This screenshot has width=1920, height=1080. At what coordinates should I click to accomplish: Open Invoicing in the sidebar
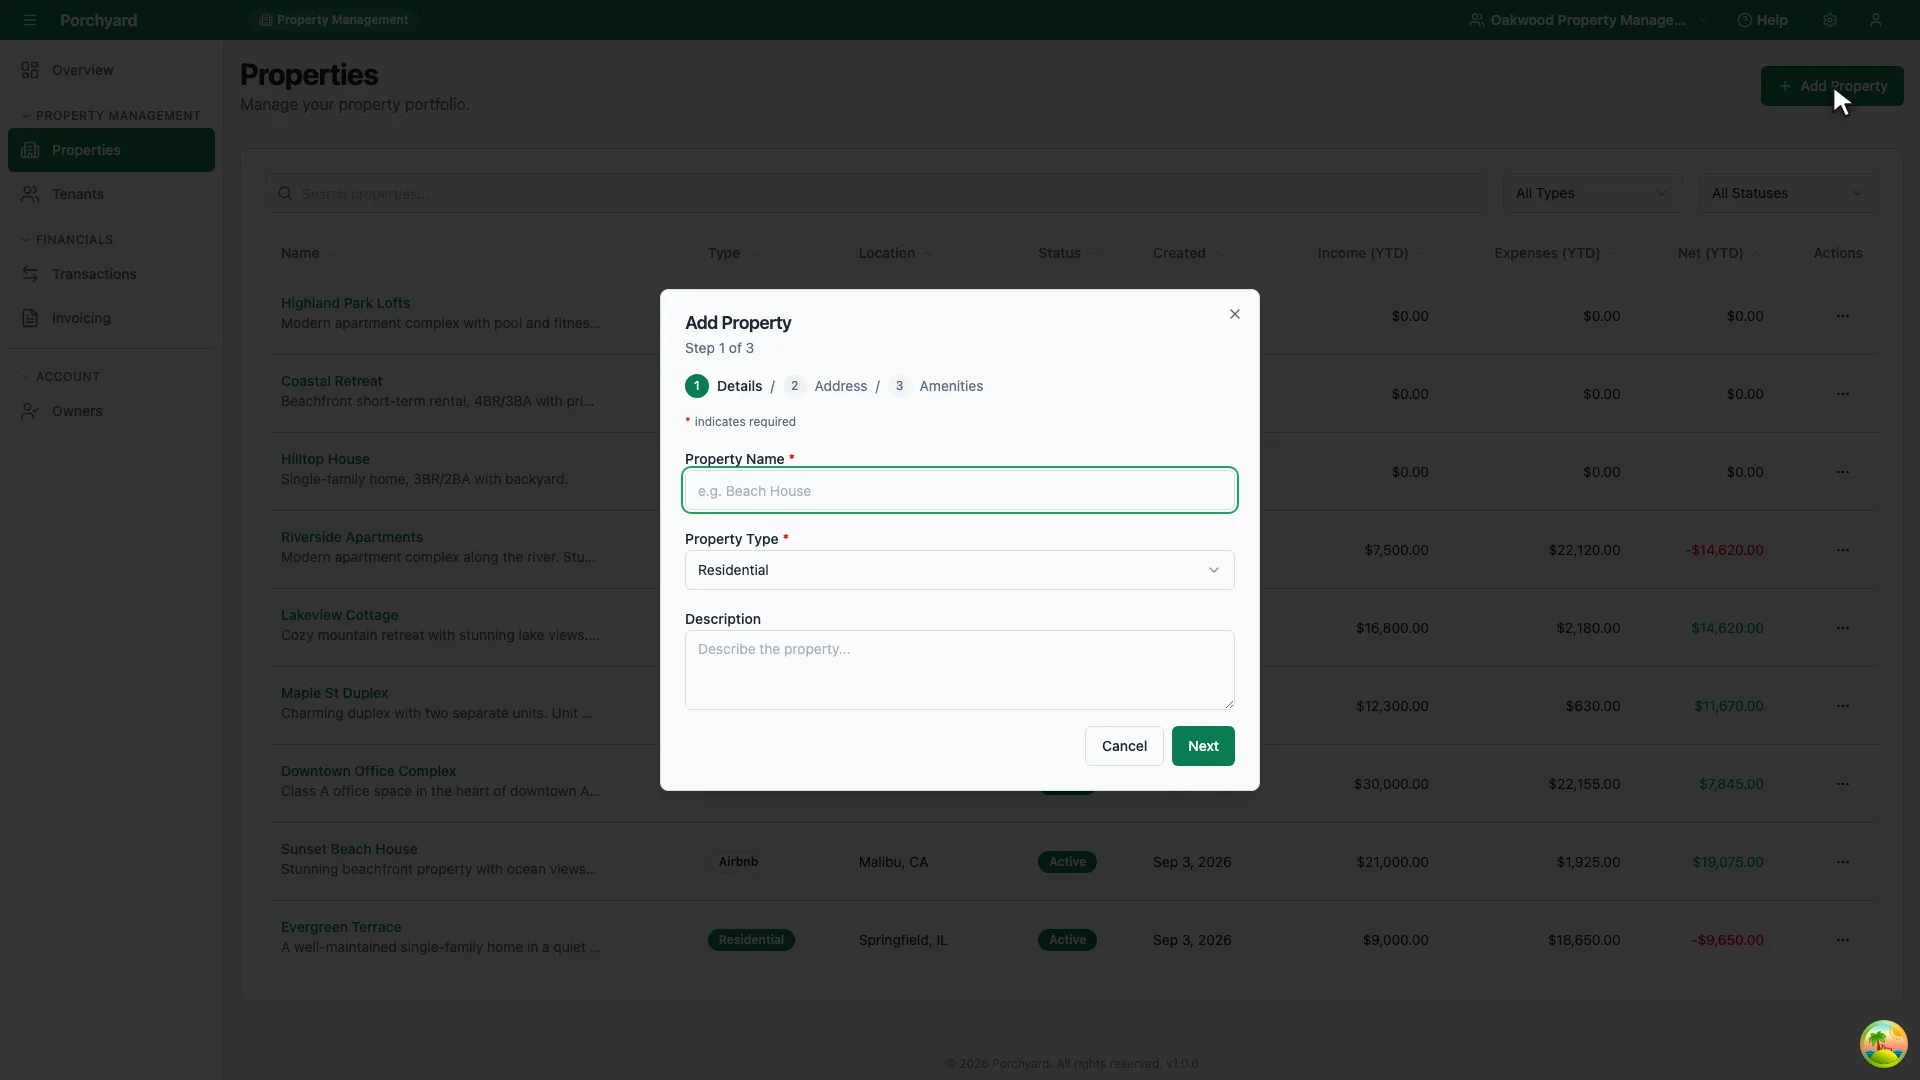pyautogui.click(x=111, y=318)
